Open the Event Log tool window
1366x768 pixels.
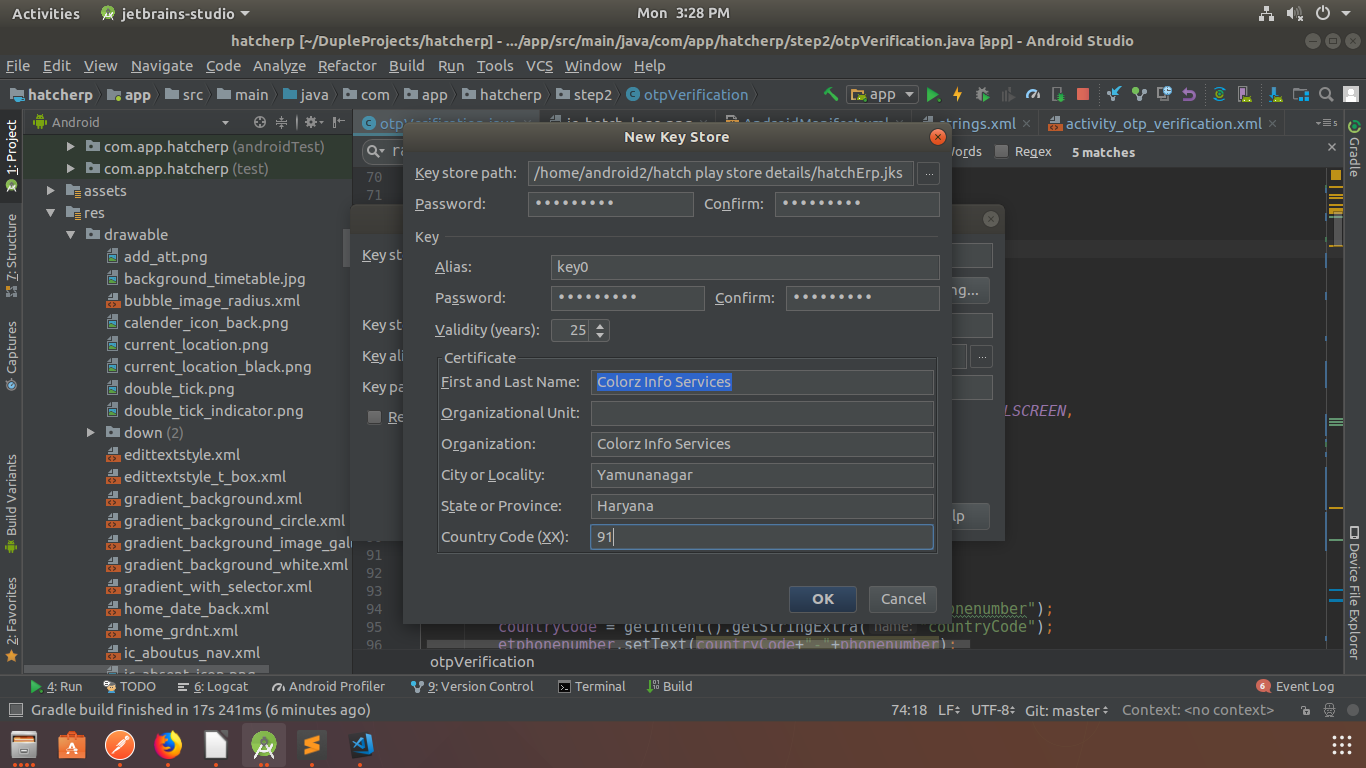pyautogui.click(x=1295, y=687)
